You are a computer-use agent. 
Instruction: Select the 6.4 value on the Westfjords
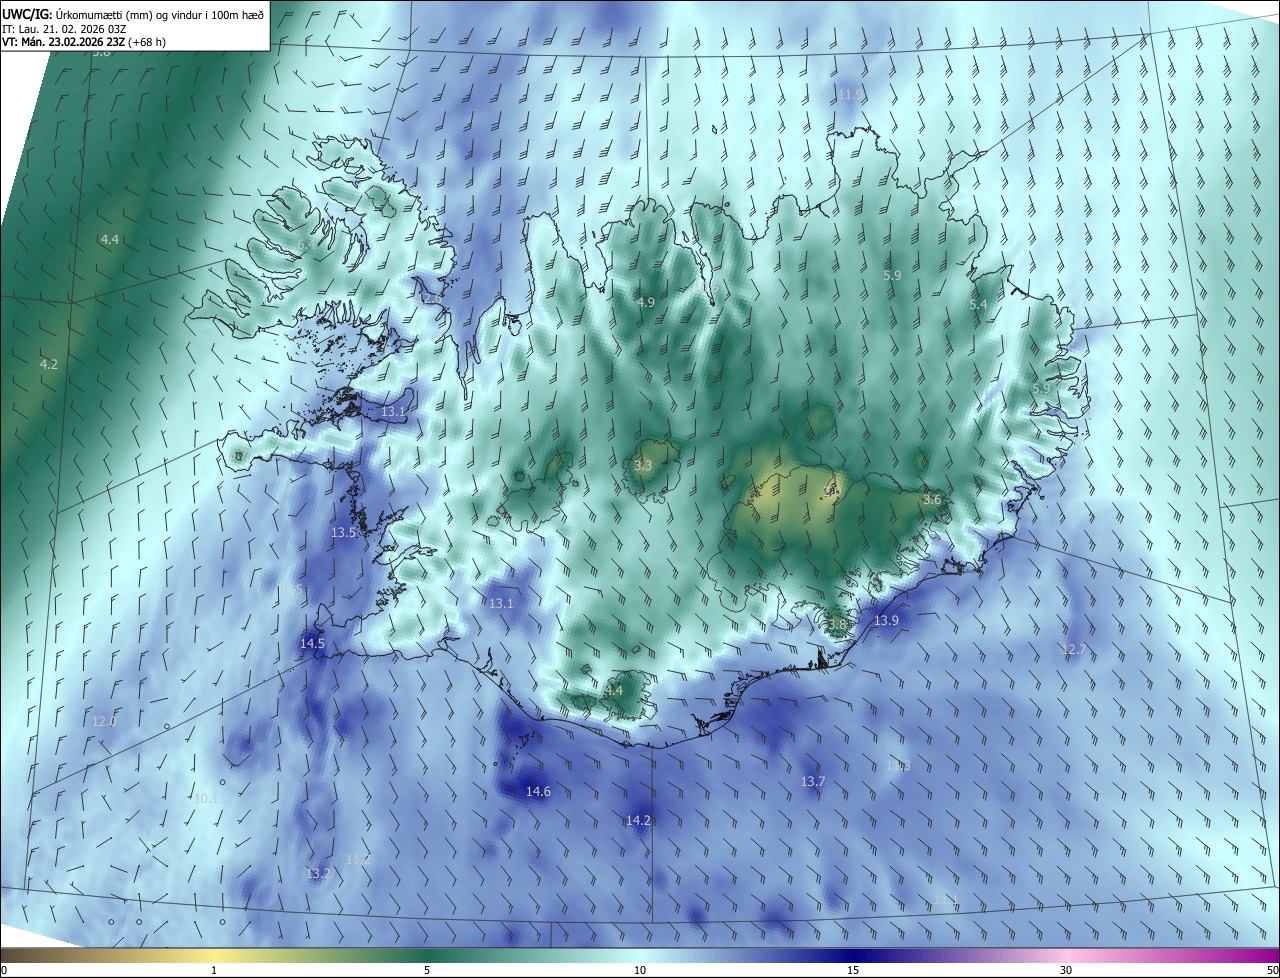click(x=306, y=244)
